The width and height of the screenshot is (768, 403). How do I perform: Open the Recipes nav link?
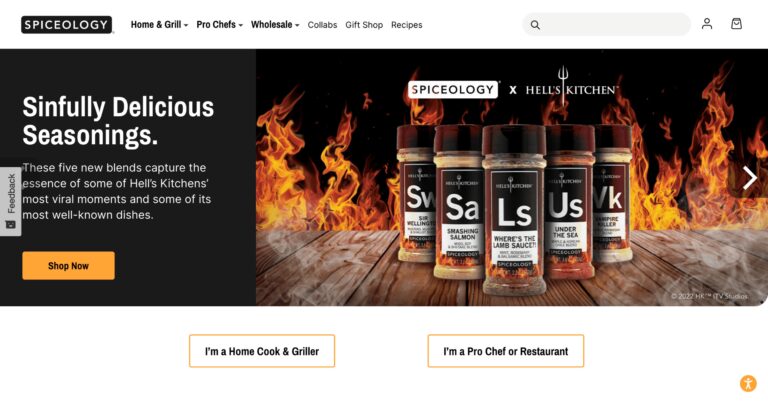coord(407,24)
